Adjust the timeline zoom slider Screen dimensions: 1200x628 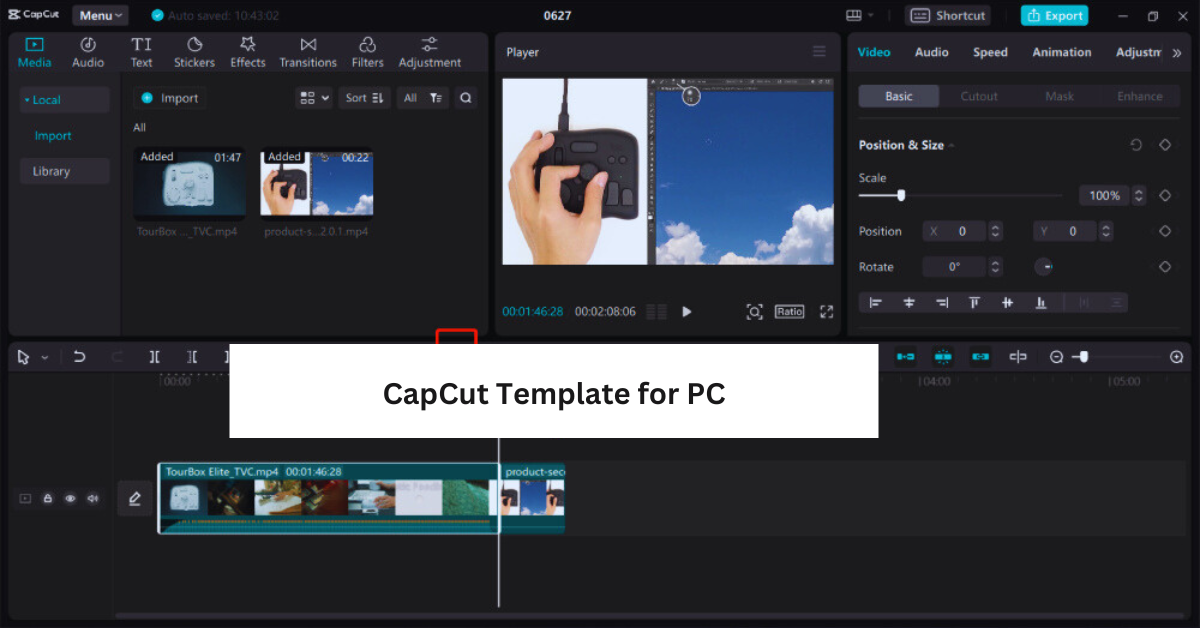pos(1082,357)
